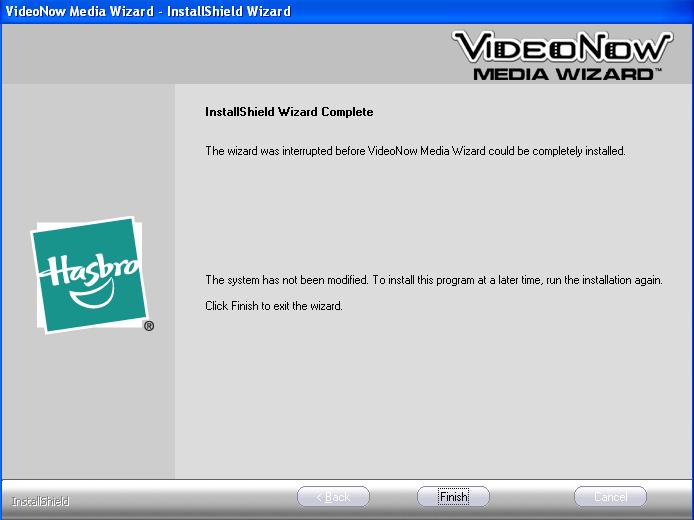Click the InstallShield label in the footer
The height and width of the screenshot is (520, 694).
pyautogui.click(x=40, y=501)
